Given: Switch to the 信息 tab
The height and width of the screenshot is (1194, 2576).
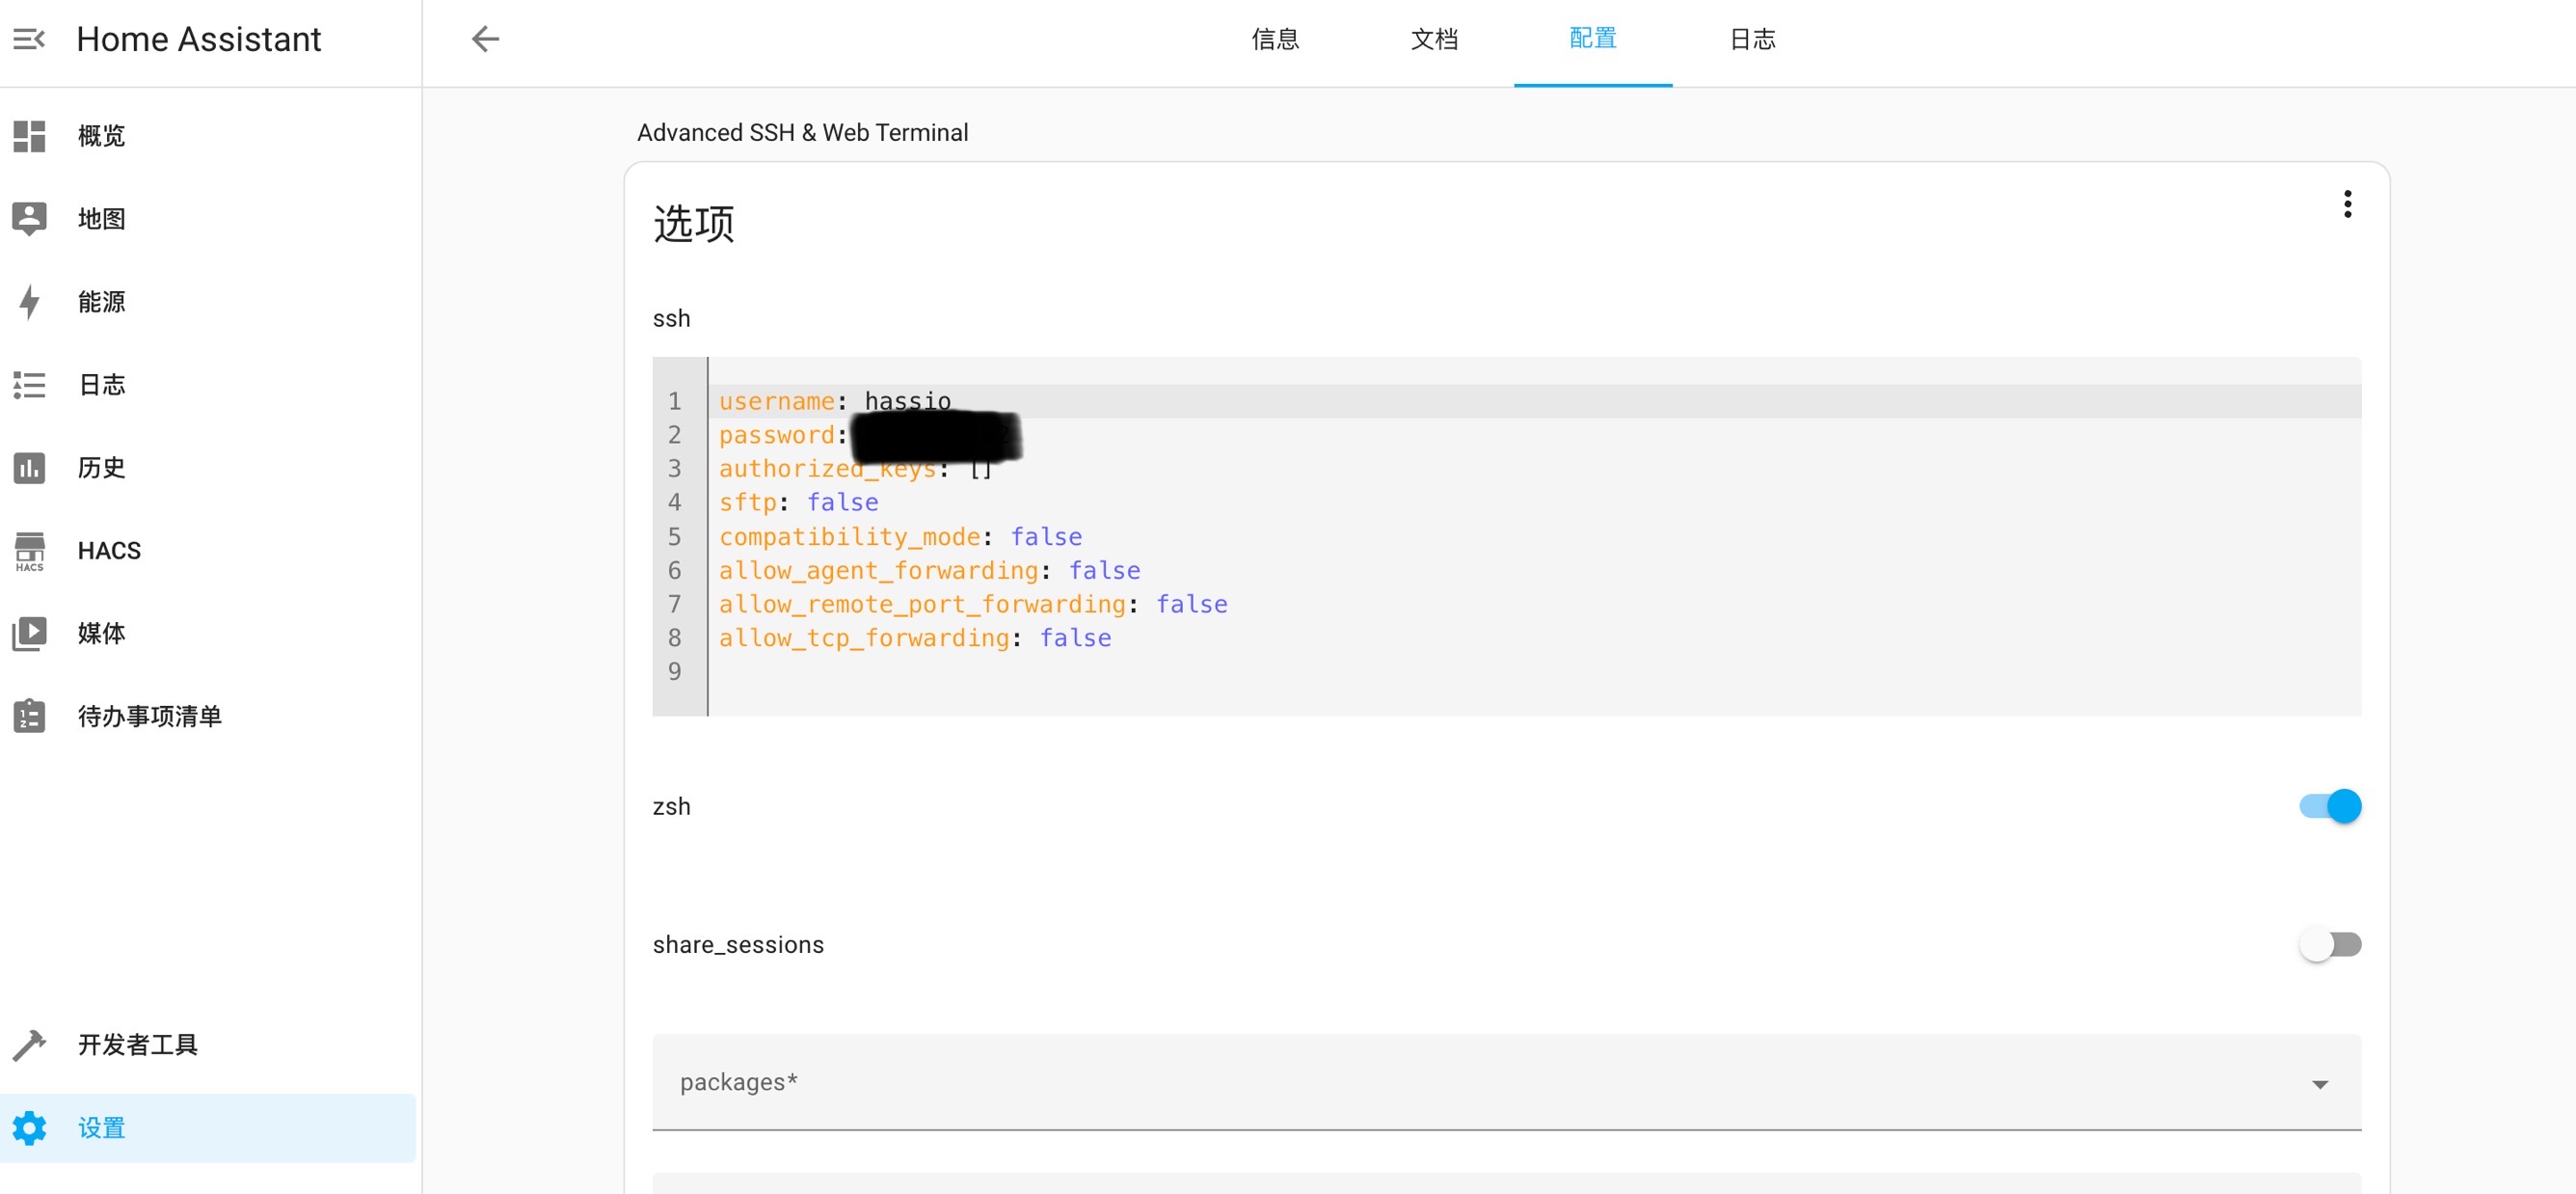Looking at the screenshot, I should pos(1275,39).
